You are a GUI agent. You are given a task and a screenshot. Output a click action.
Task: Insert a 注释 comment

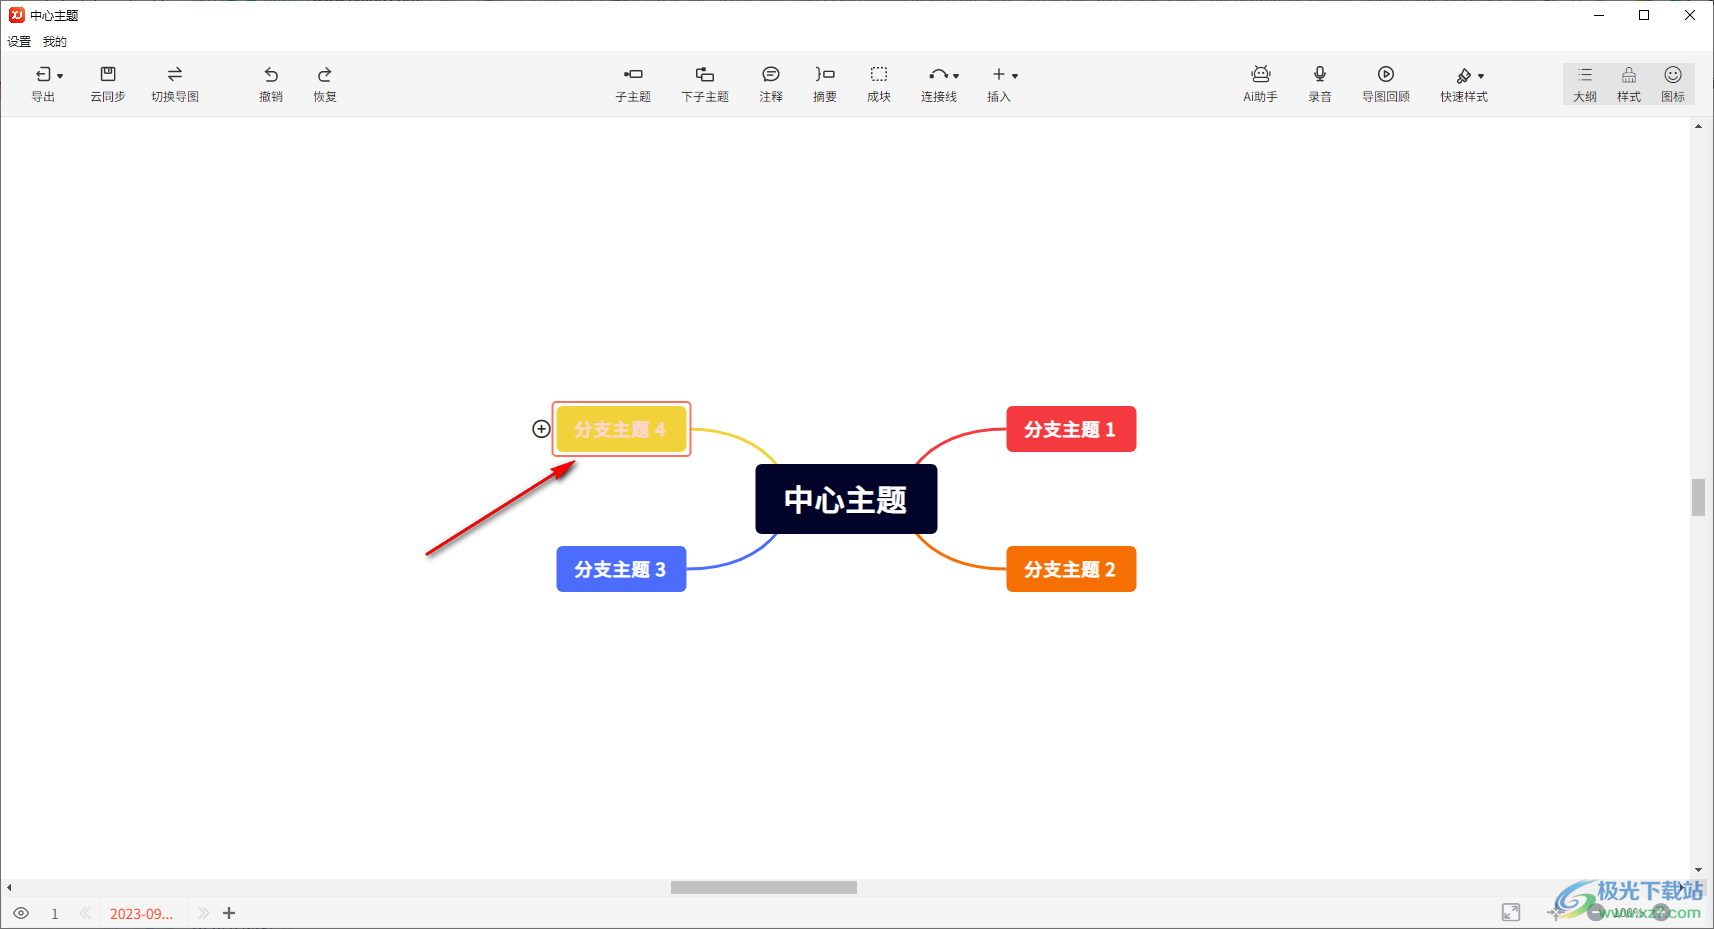click(x=771, y=84)
